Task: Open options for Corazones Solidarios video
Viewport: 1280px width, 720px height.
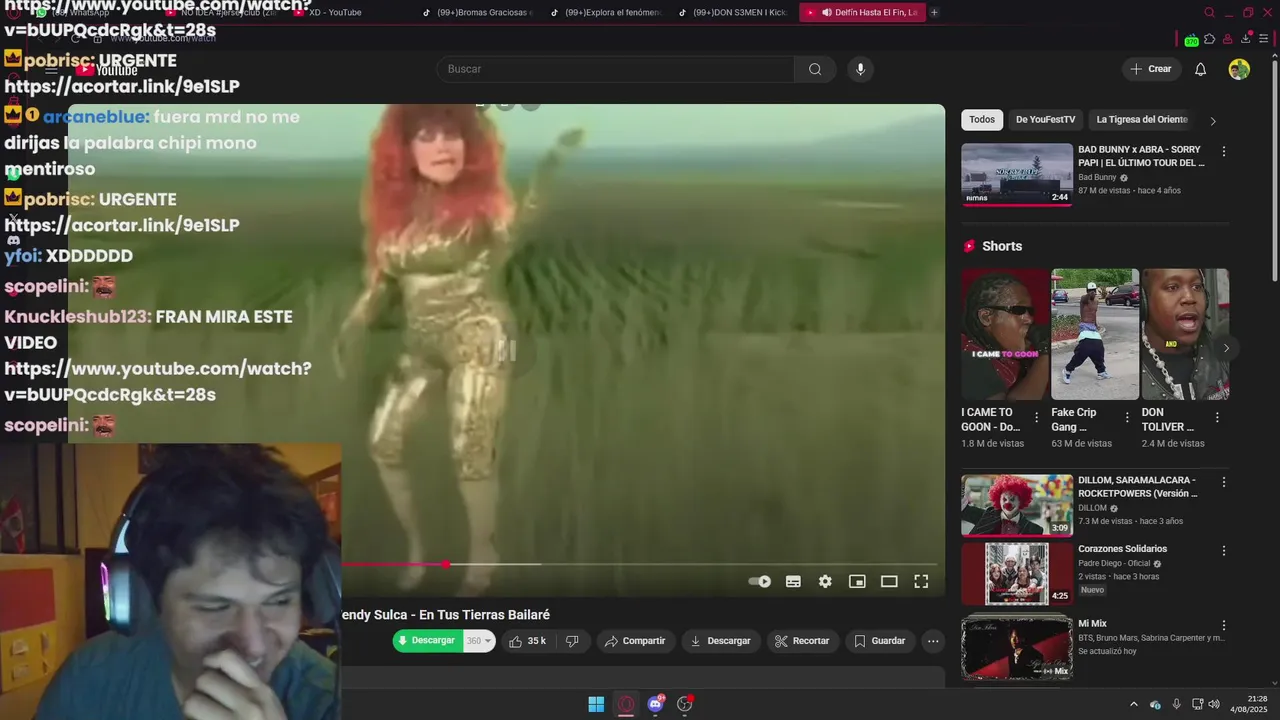Action: coord(1223,551)
